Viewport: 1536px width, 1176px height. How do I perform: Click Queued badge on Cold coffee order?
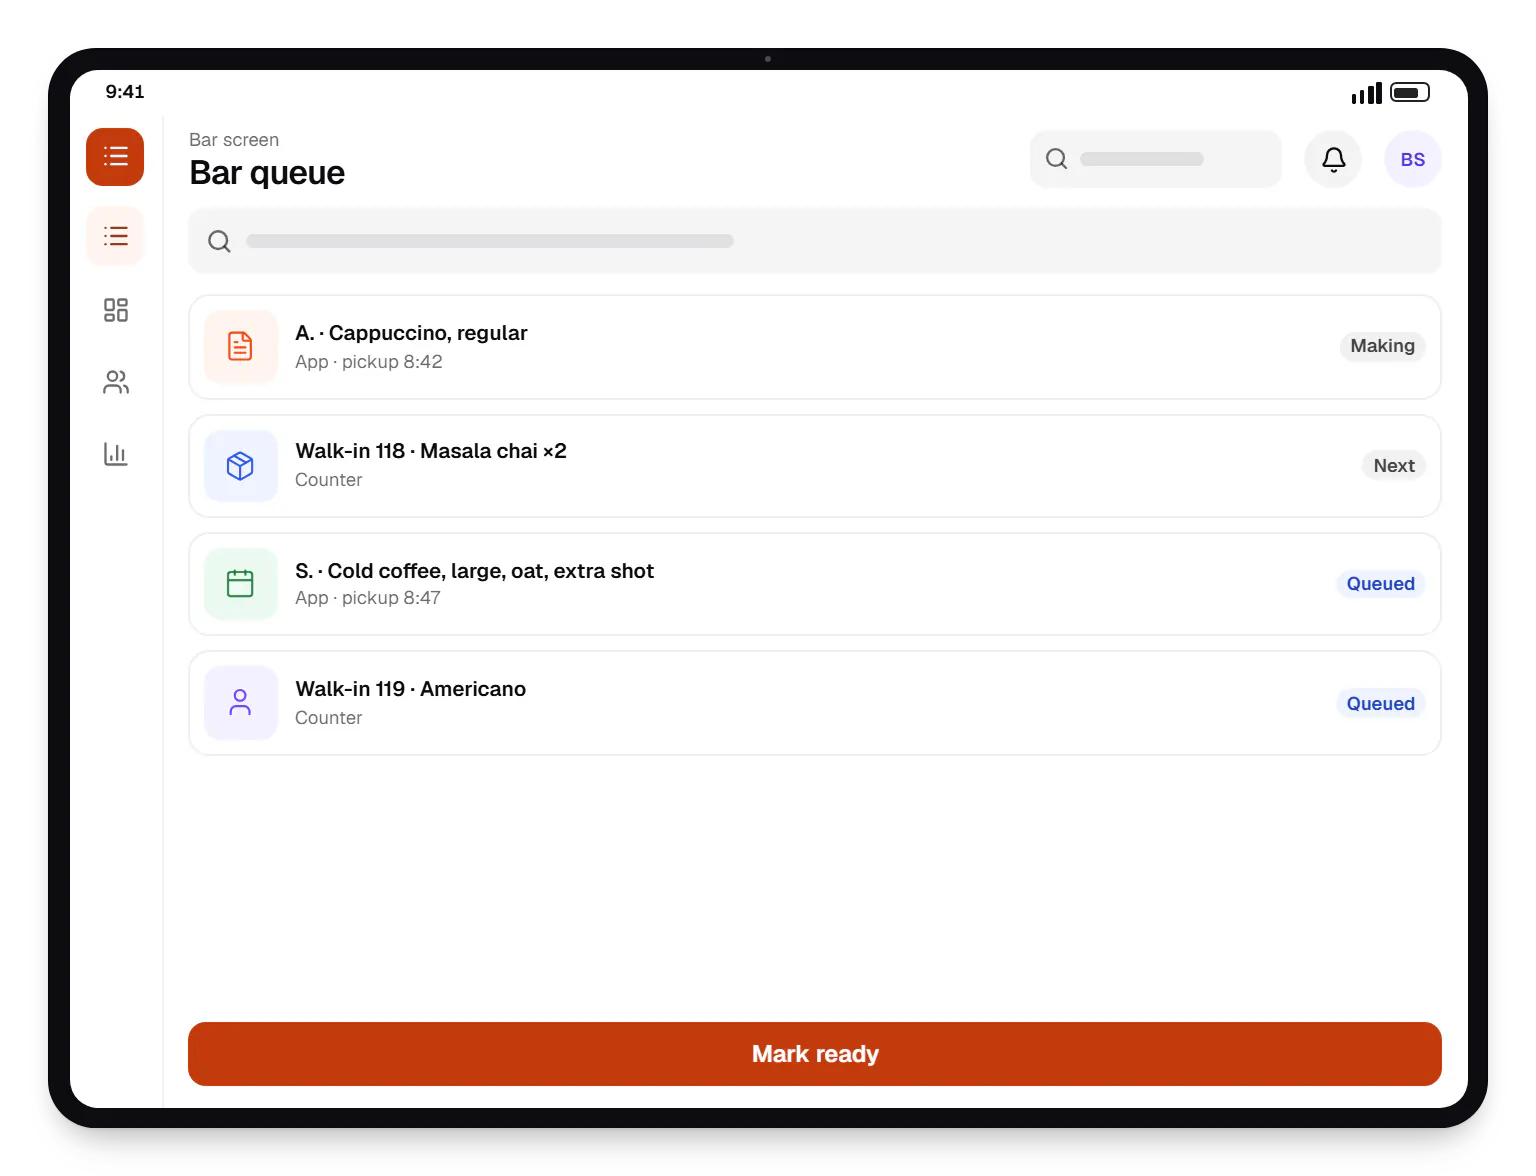[1380, 584]
